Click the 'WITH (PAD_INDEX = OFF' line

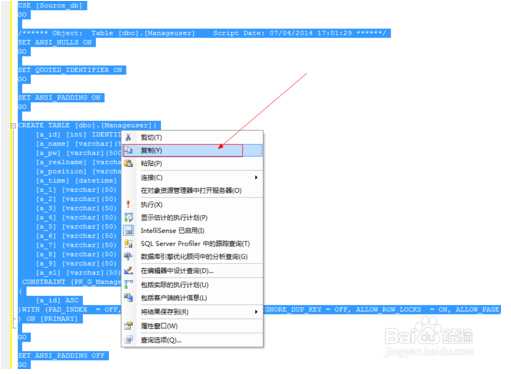(70, 310)
